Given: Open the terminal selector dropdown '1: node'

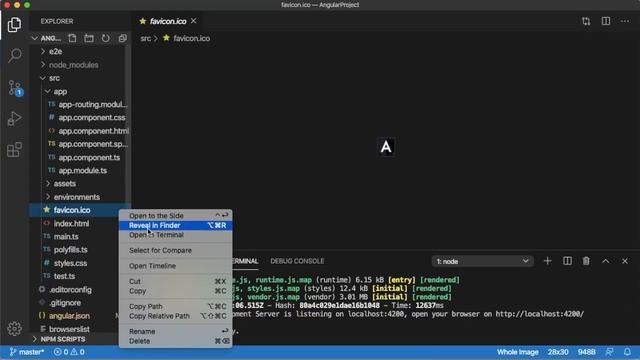Looking at the screenshot, I should pos(482,261).
